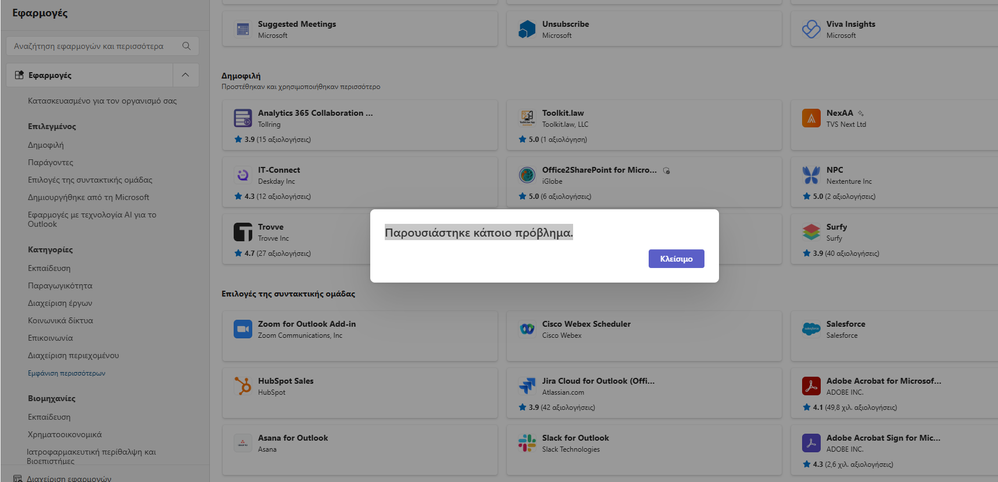Close the error dialog with Κλείσιμο
The height and width of the screenshot is (482, 998).
tap(676, 259)
